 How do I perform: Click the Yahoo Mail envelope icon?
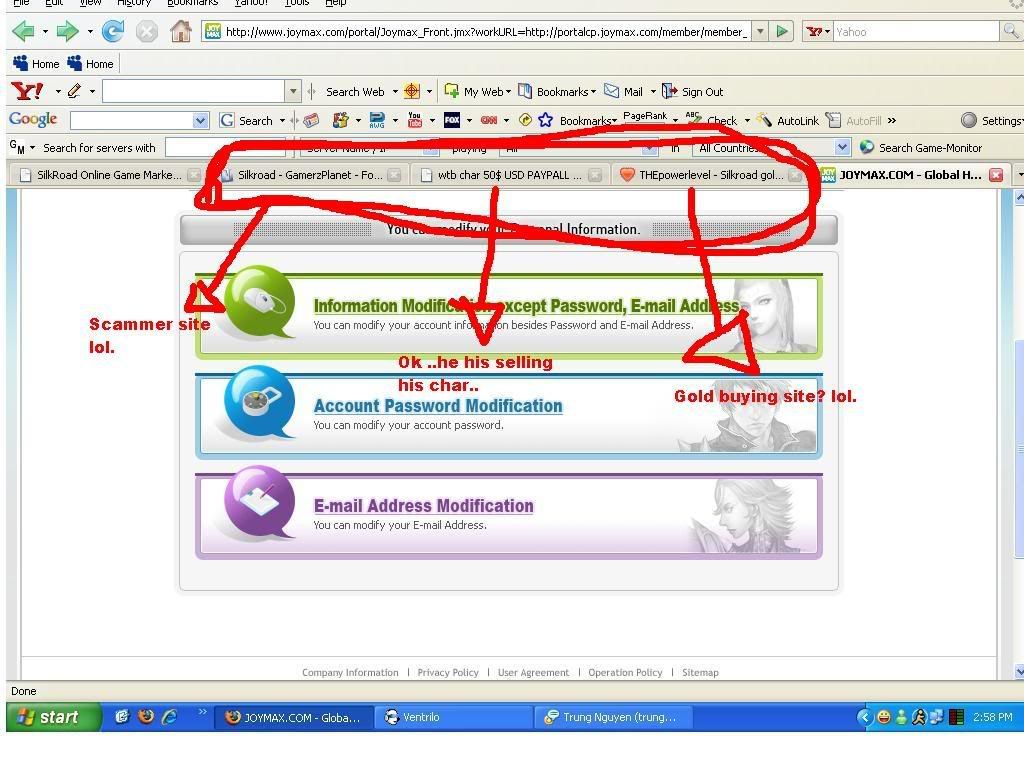coord(612,91)
